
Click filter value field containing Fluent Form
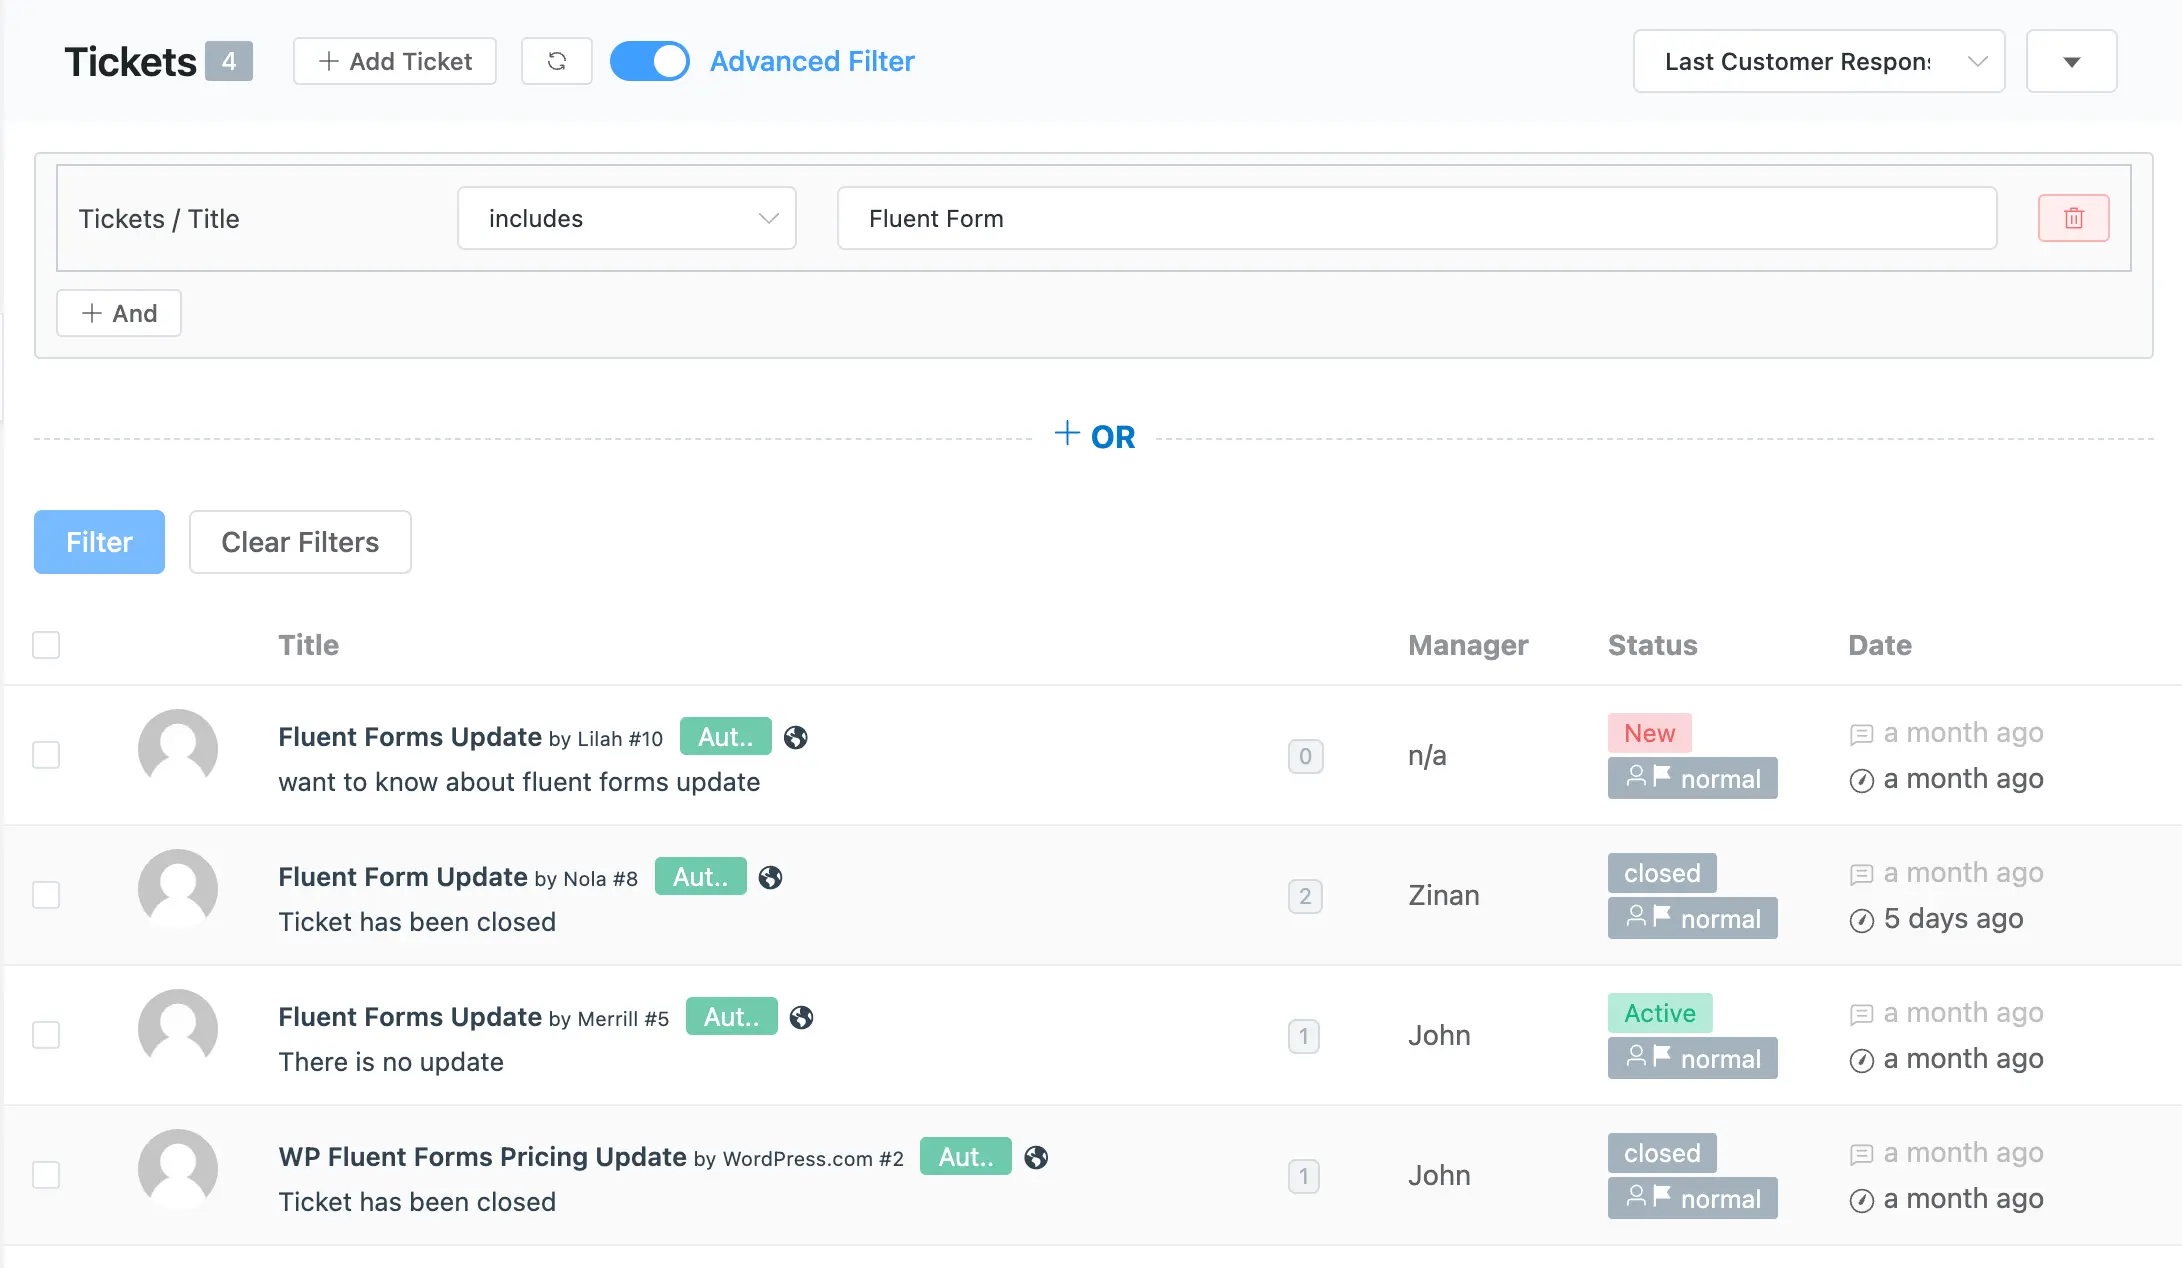coord(1417,218)
